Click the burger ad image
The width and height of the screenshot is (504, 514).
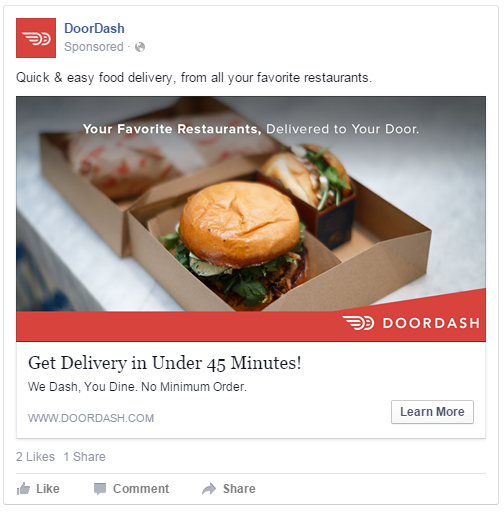pyautogui.click(x=251, y=204)
